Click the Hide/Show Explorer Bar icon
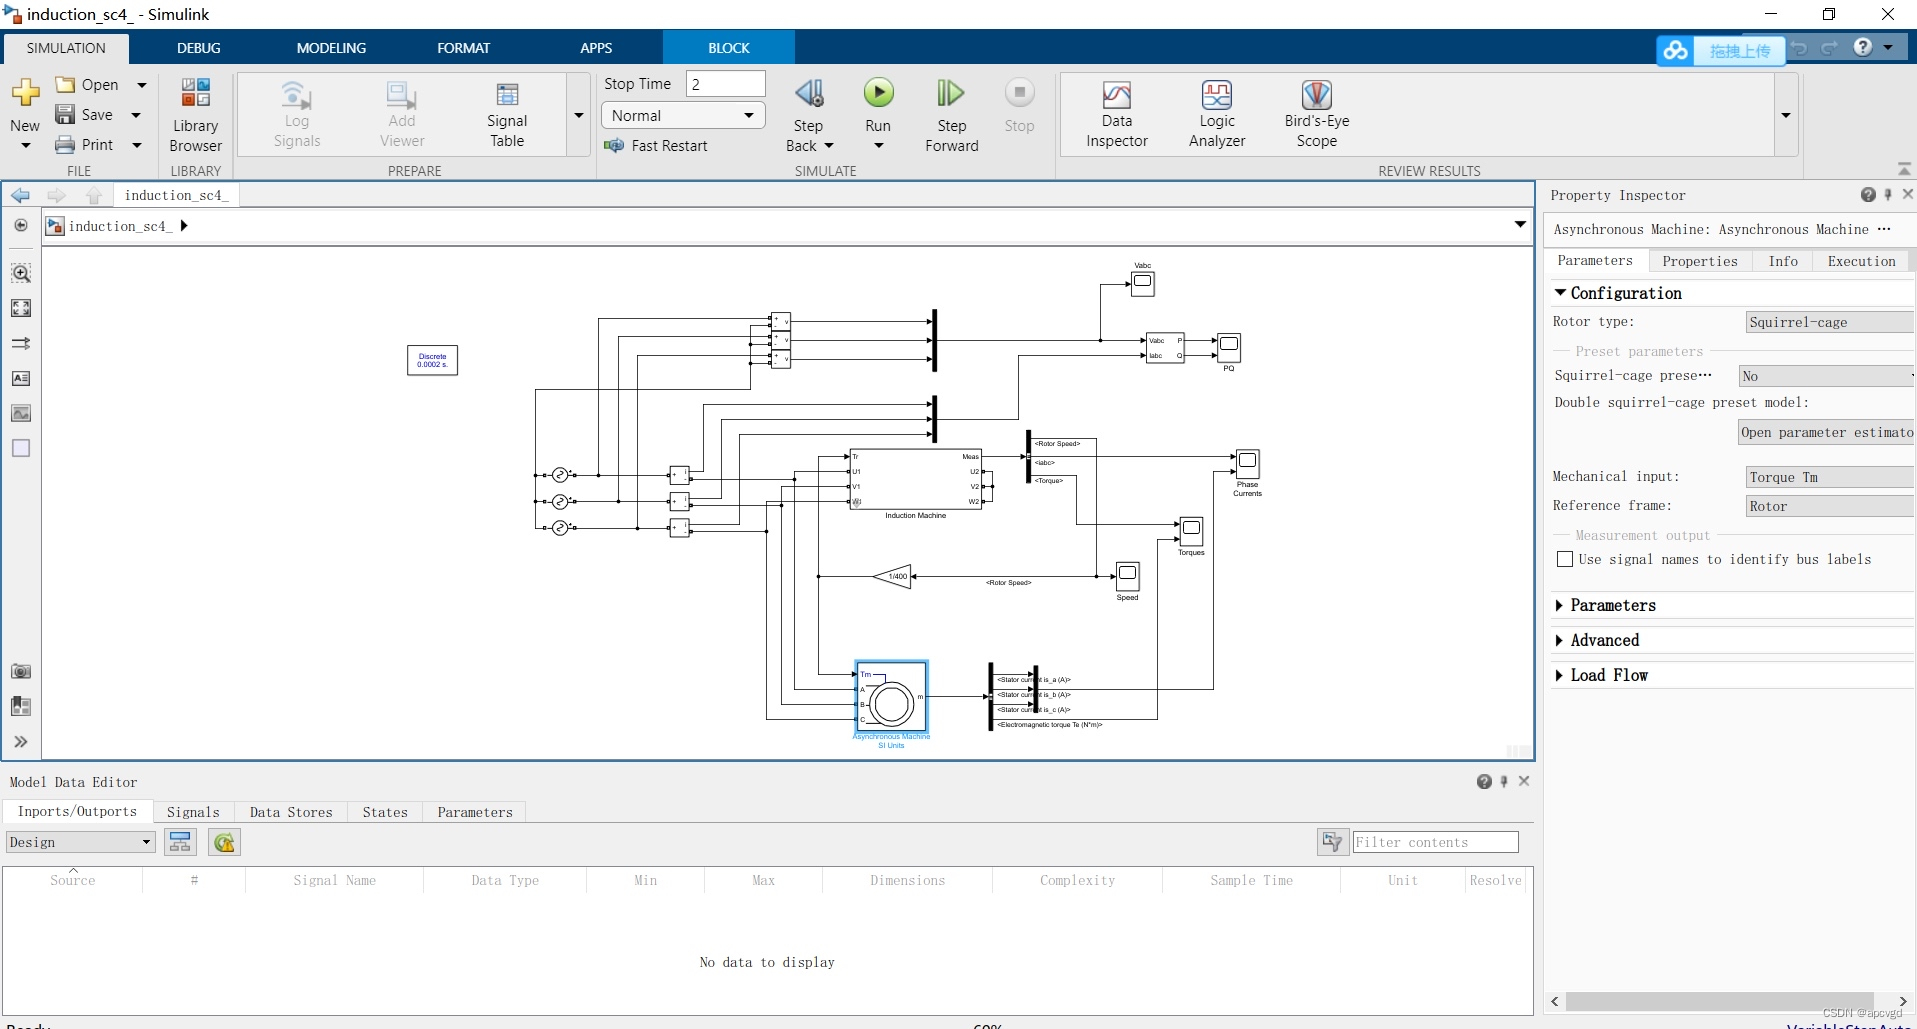 tap(21, 226)
